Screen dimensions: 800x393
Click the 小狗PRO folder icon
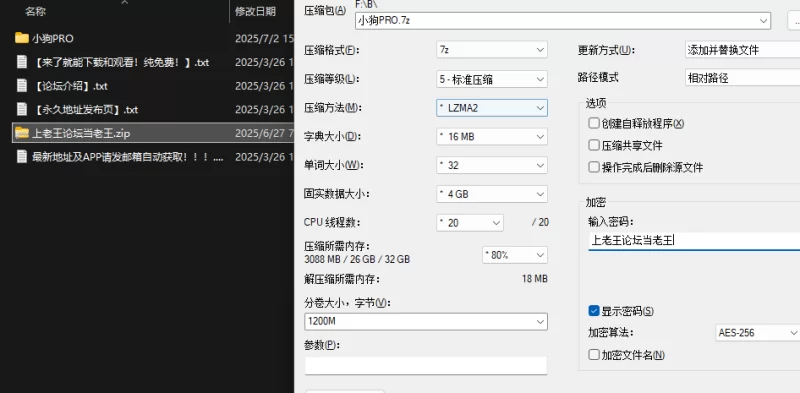tap(21, 38)
